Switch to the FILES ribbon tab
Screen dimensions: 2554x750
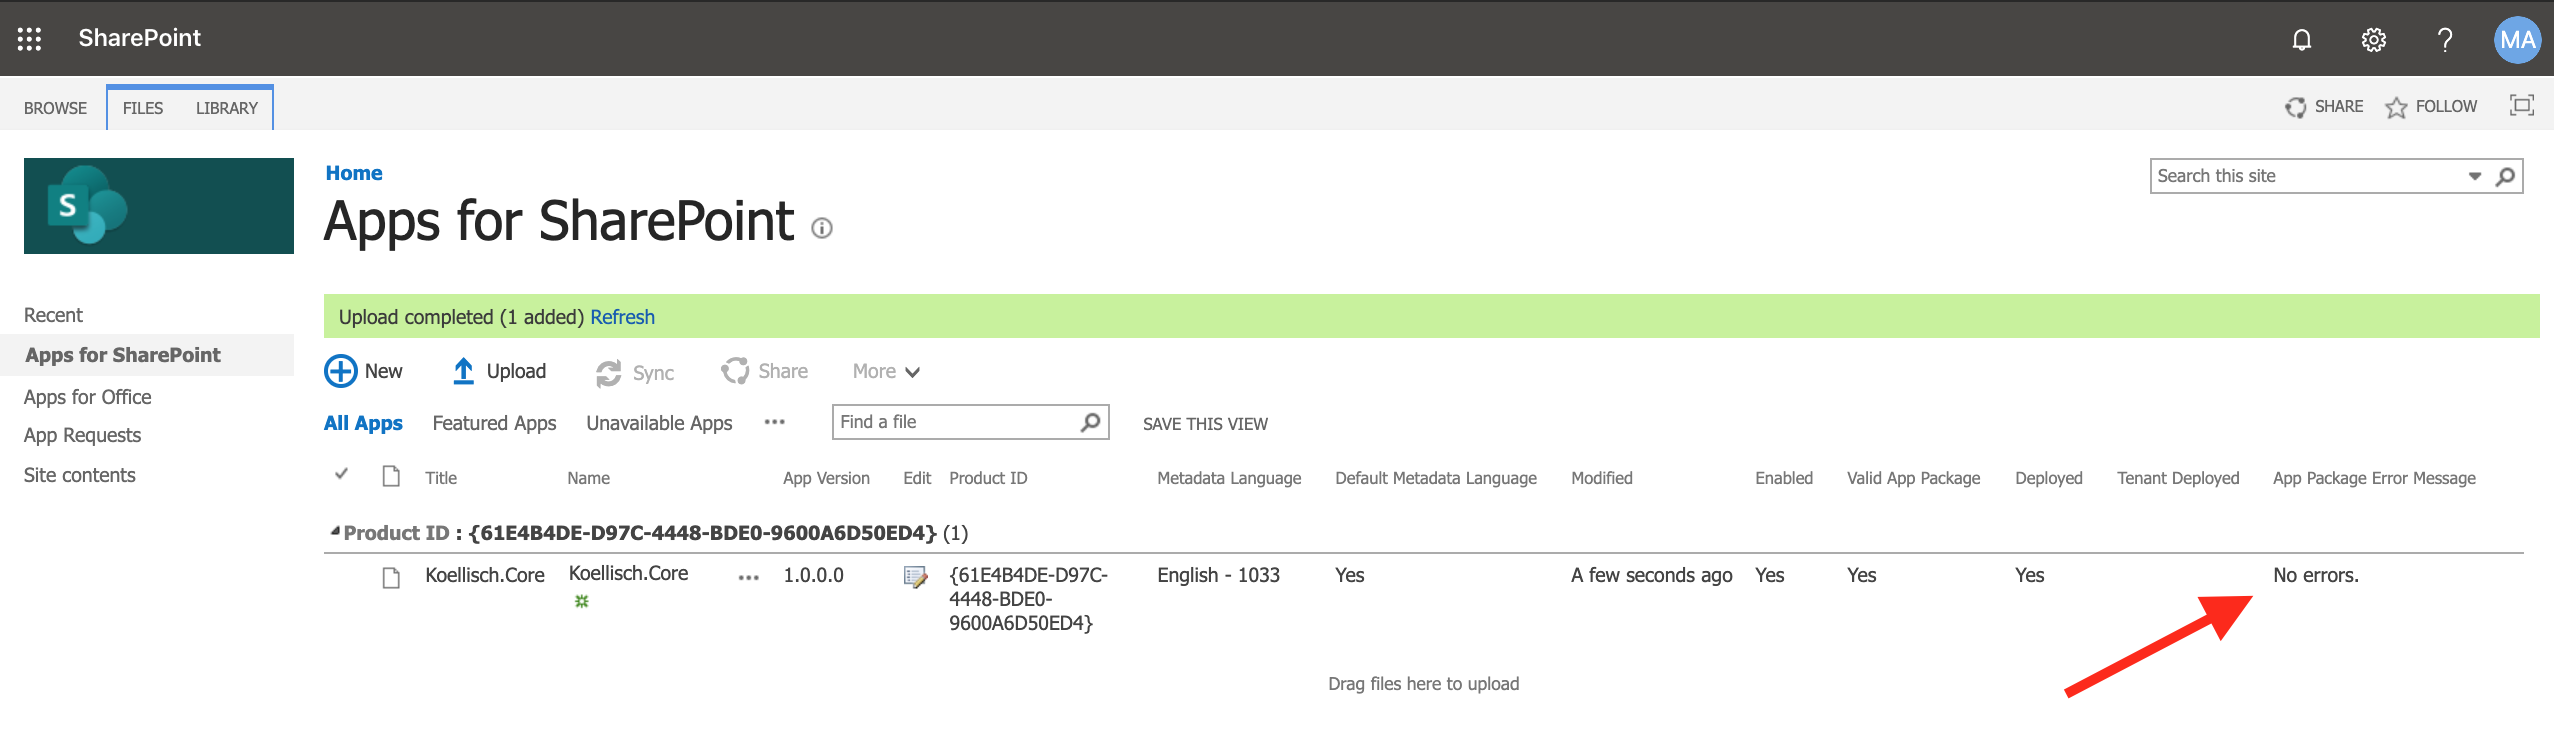(143, 108)
